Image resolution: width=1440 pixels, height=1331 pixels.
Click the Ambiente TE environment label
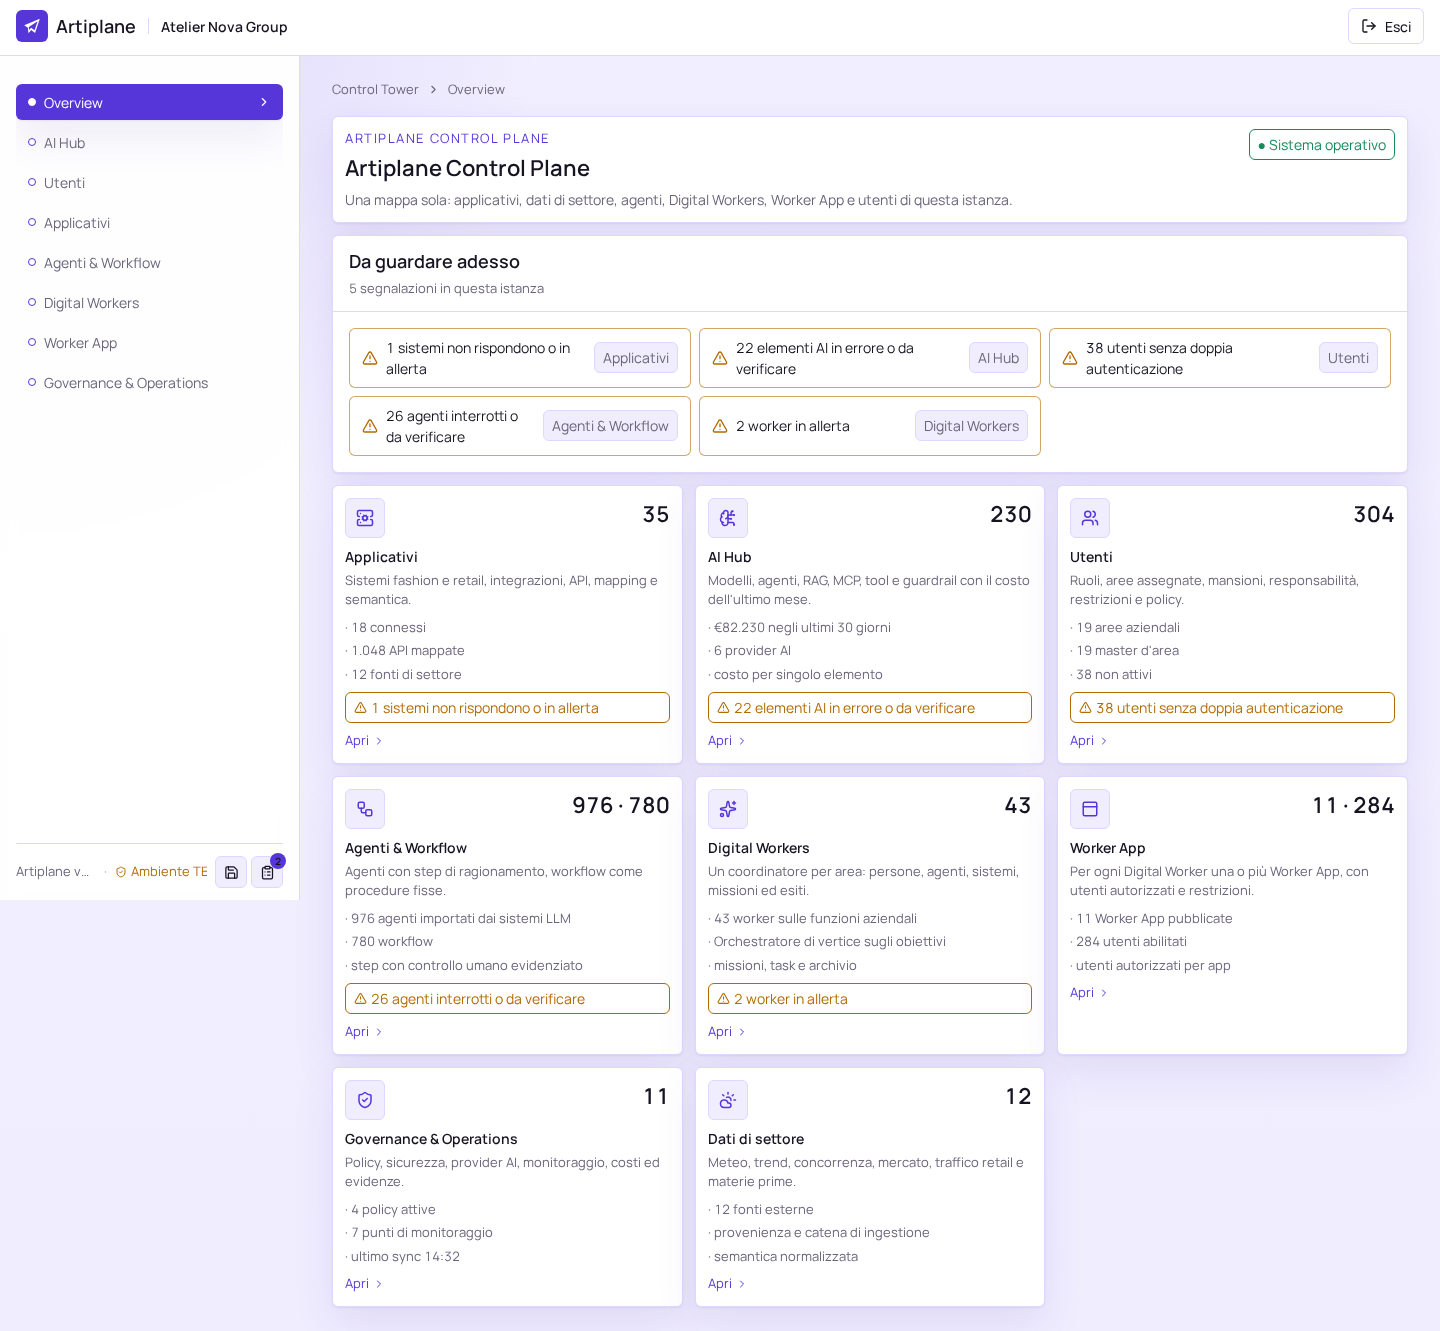point(169,872)
